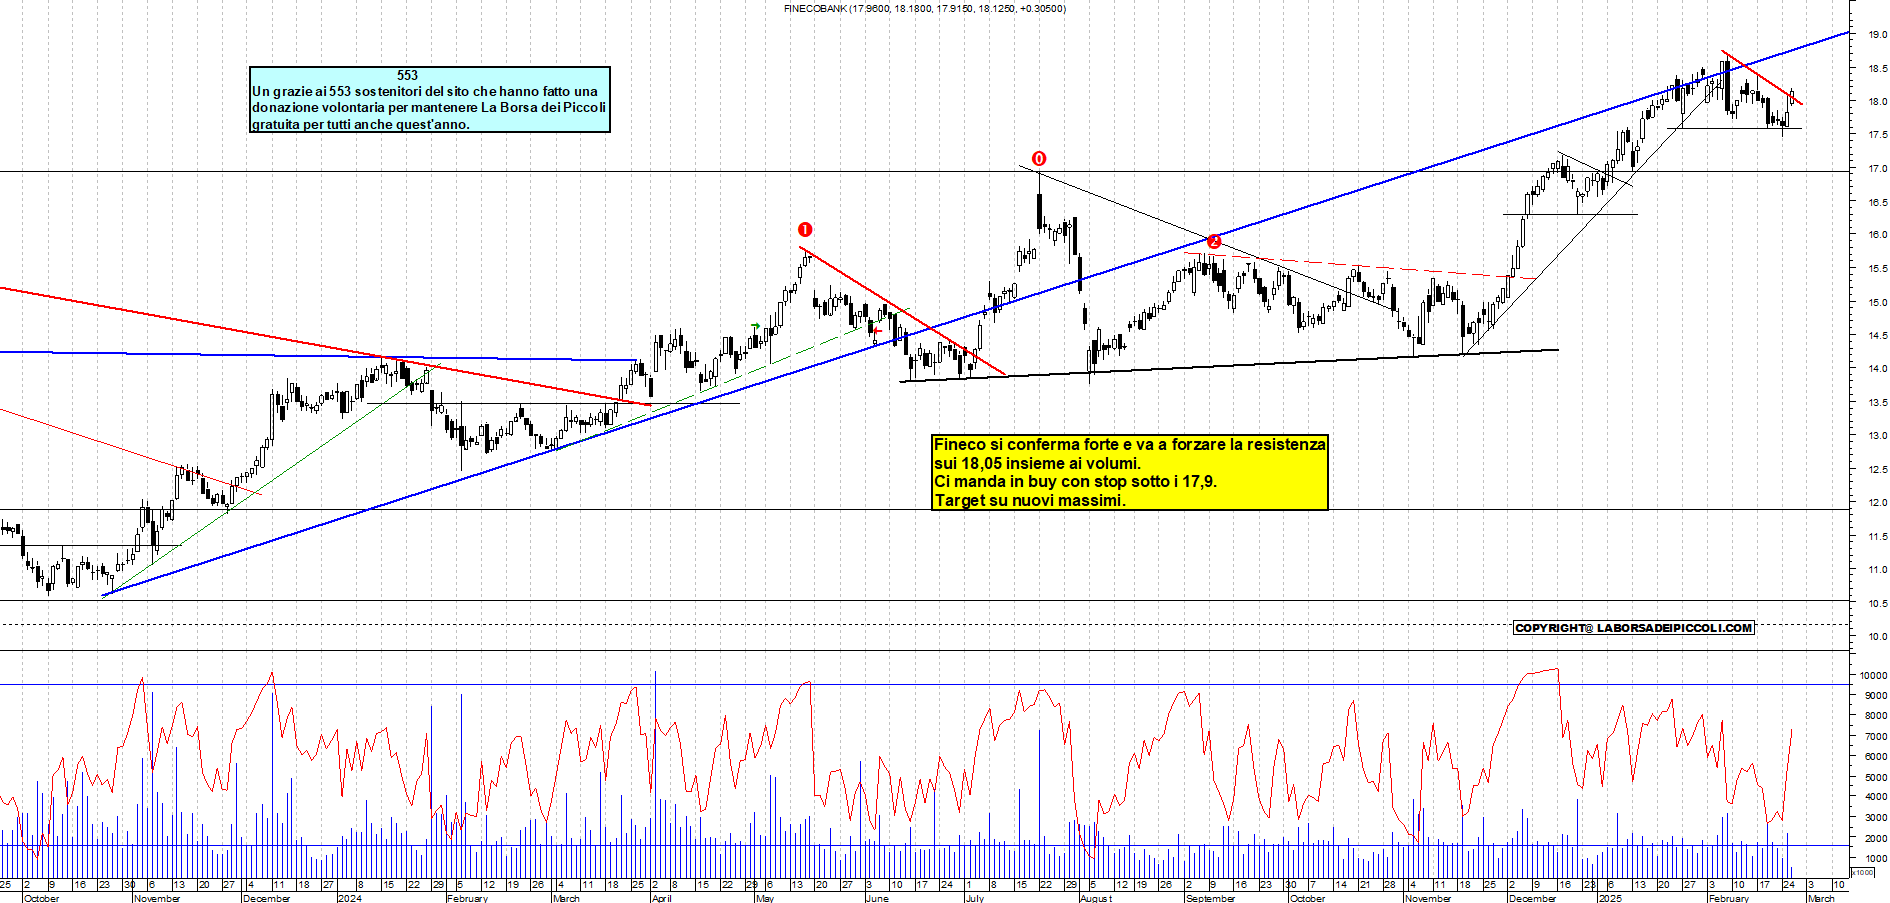Viewport: 1890px width, 903px height.
Task: Click the 16.0 price axis label
Action: (x=1877, y=235)
